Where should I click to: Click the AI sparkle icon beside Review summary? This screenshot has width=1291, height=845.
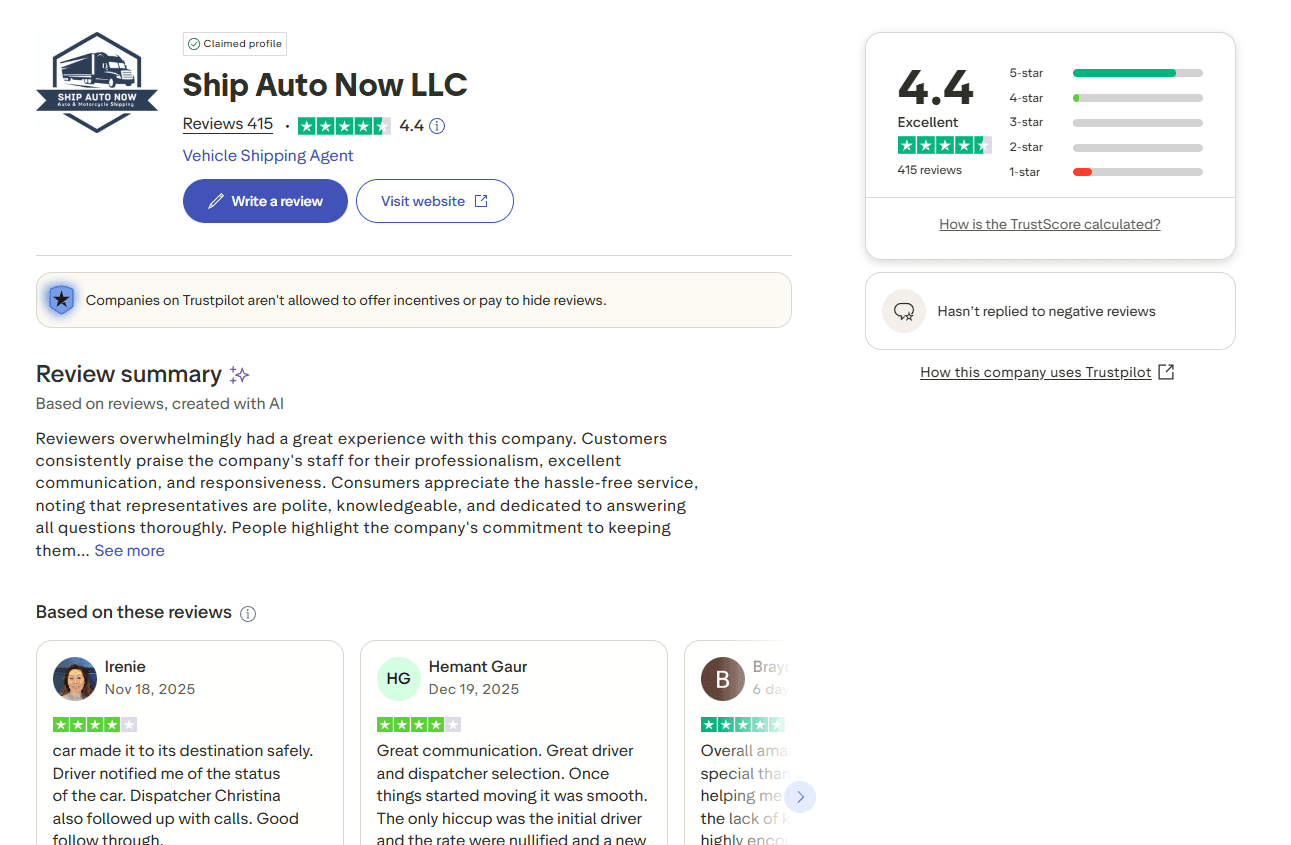239,375
